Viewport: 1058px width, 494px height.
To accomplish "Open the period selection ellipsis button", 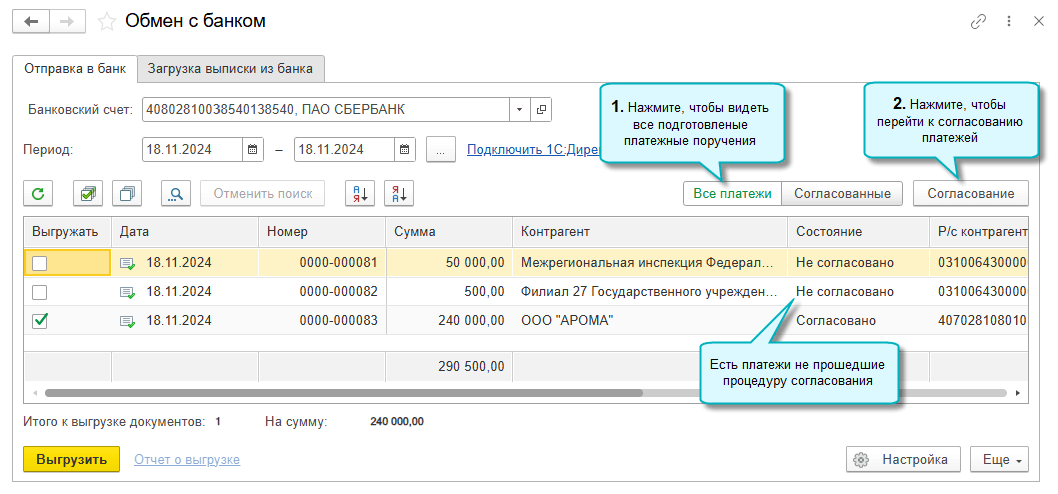I will click(x=441, y=149).
